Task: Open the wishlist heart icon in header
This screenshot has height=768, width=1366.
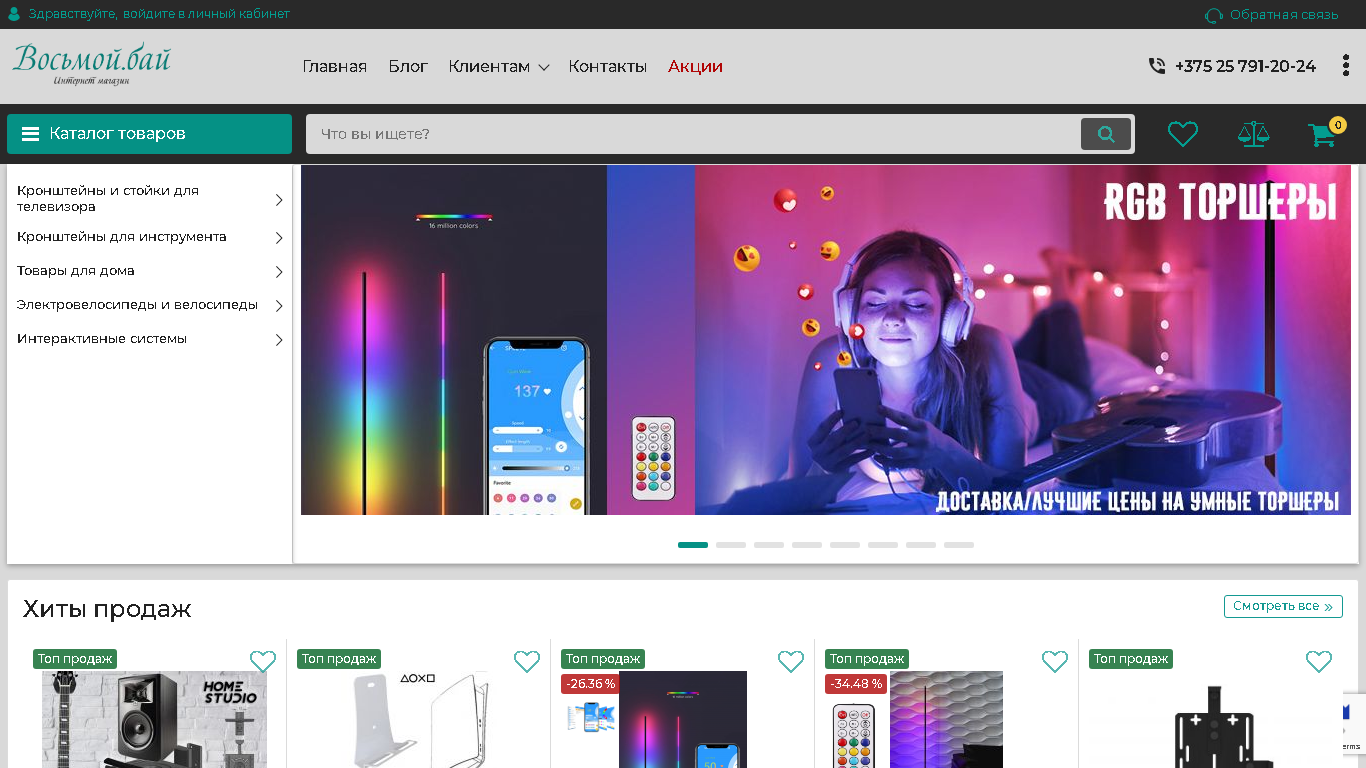Action: point(1183,134)
